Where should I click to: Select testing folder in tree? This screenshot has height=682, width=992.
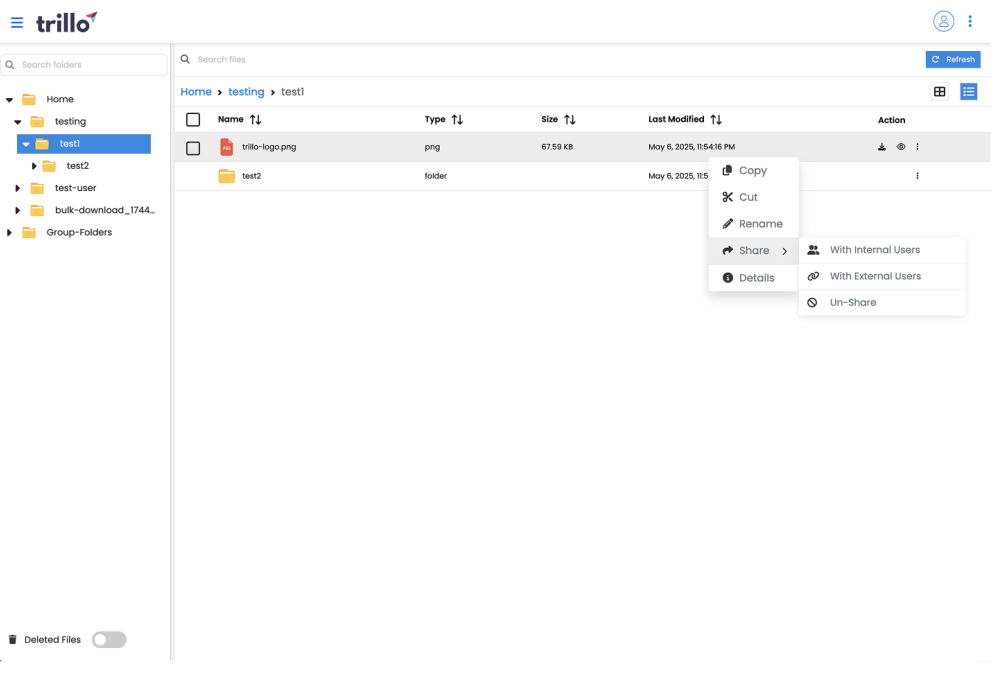click(x=70, y=121)
